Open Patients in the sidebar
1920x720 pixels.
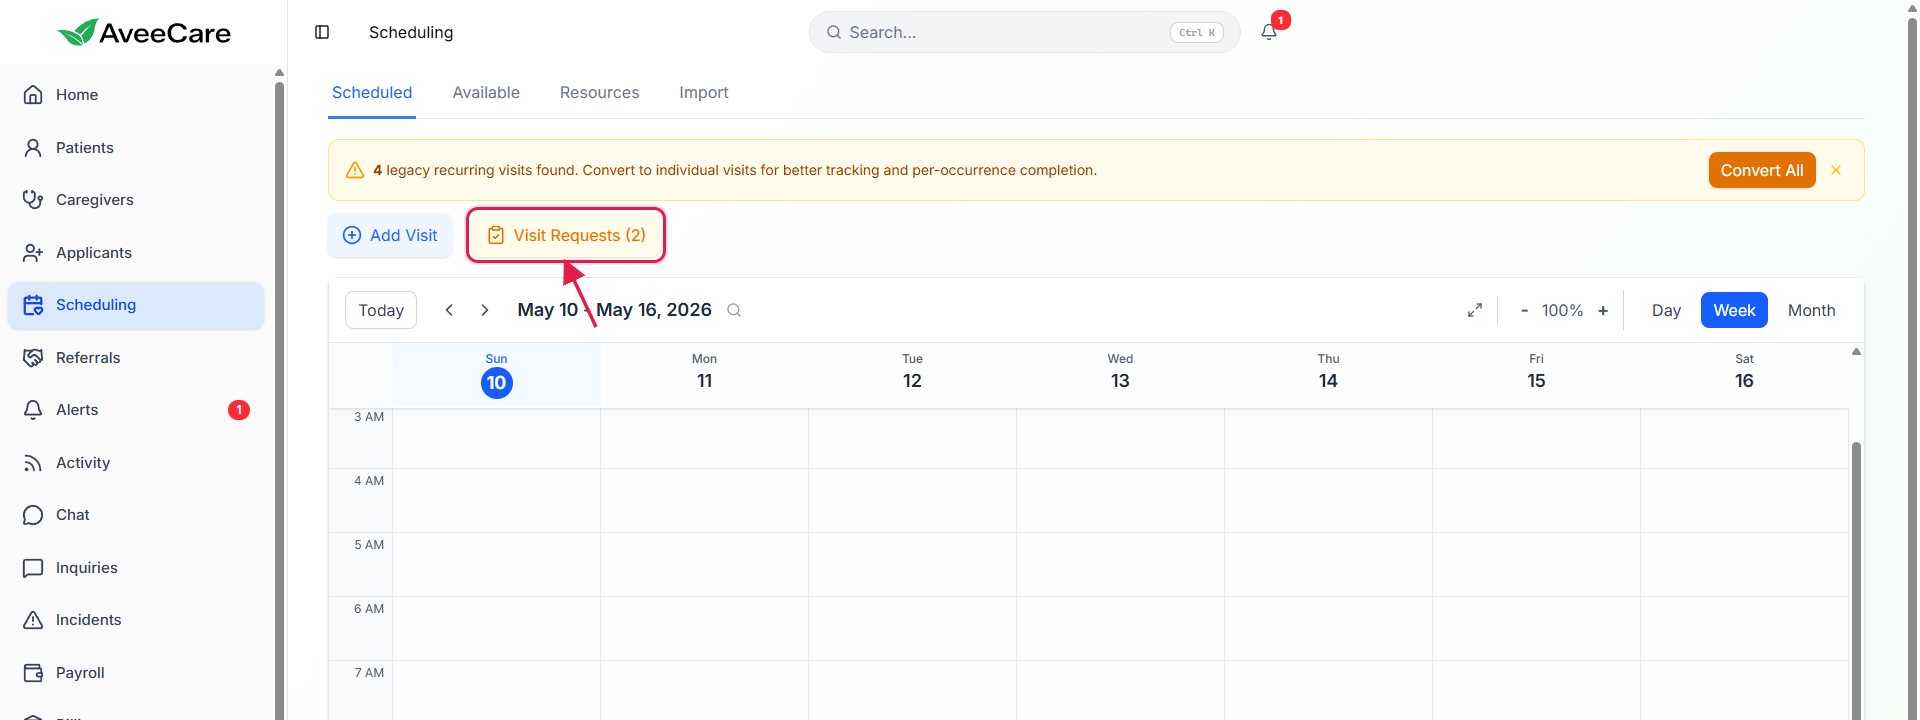coord(136,148)
